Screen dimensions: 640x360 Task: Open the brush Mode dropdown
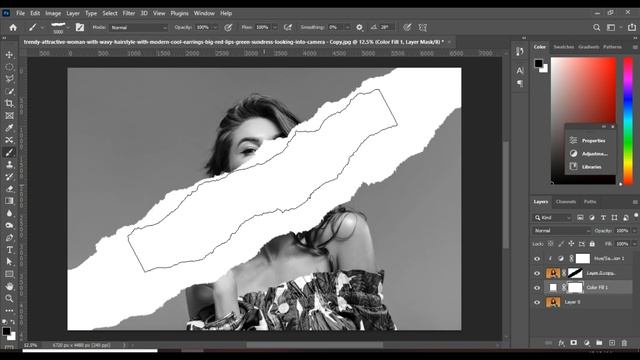pyautogui.click(x=138, y=27)
